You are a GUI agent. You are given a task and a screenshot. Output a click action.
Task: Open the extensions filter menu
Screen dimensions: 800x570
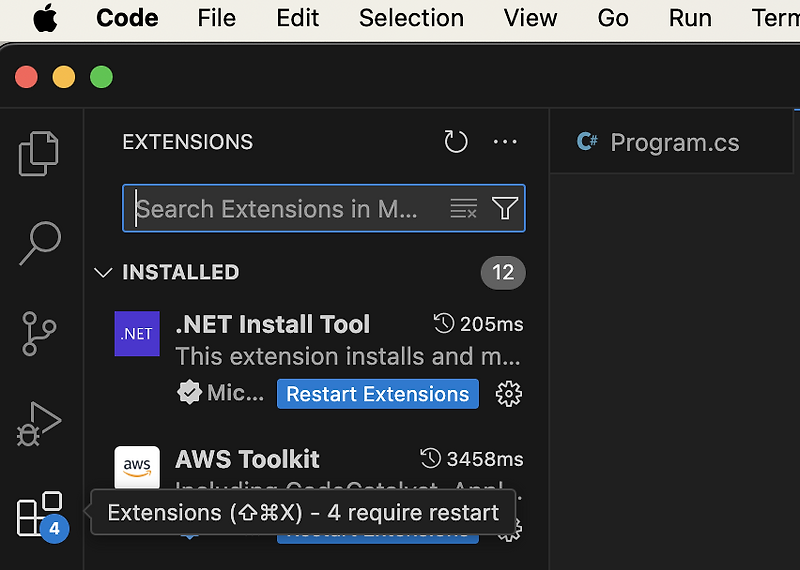pos(505,208)
